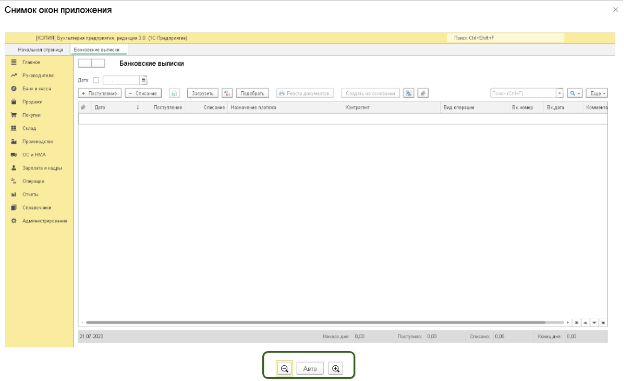Click the paperclip attachments toolbar icon
Viewport: 624px width, 381px height.
(423, 93)
